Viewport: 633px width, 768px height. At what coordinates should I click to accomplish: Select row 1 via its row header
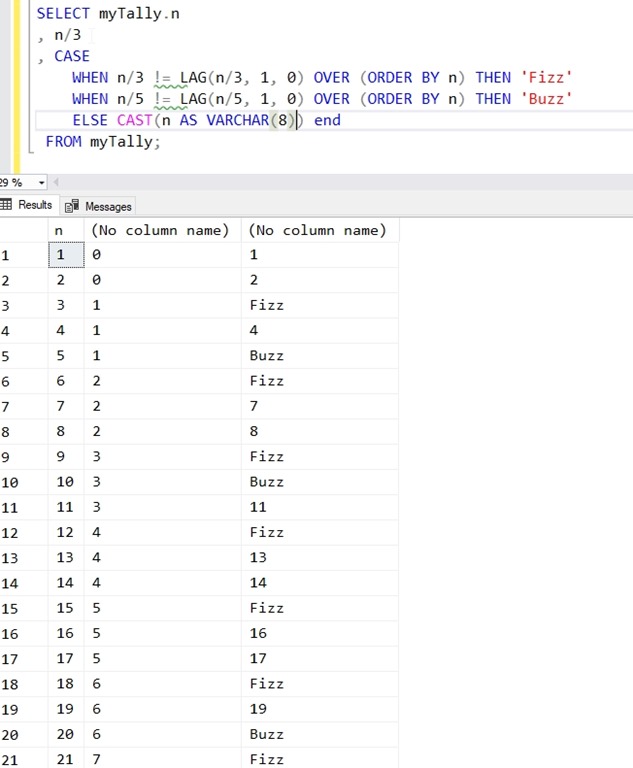click(8, 255)
